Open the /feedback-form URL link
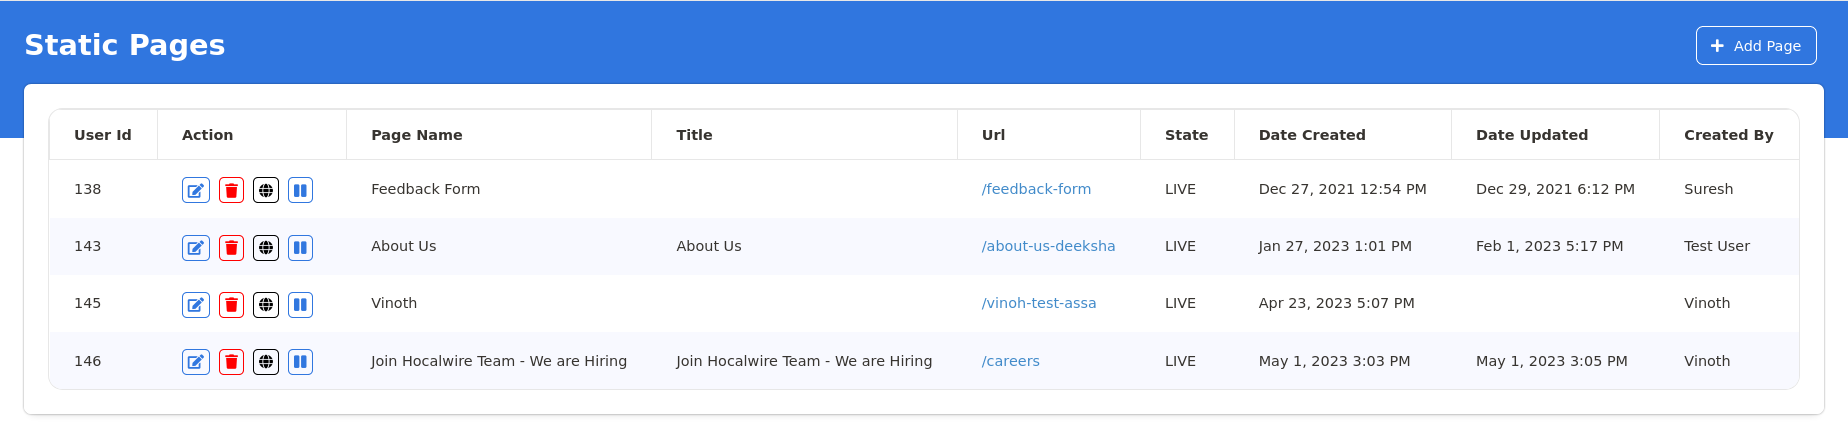This screenshot has height=433, width=1848. 1036,189
